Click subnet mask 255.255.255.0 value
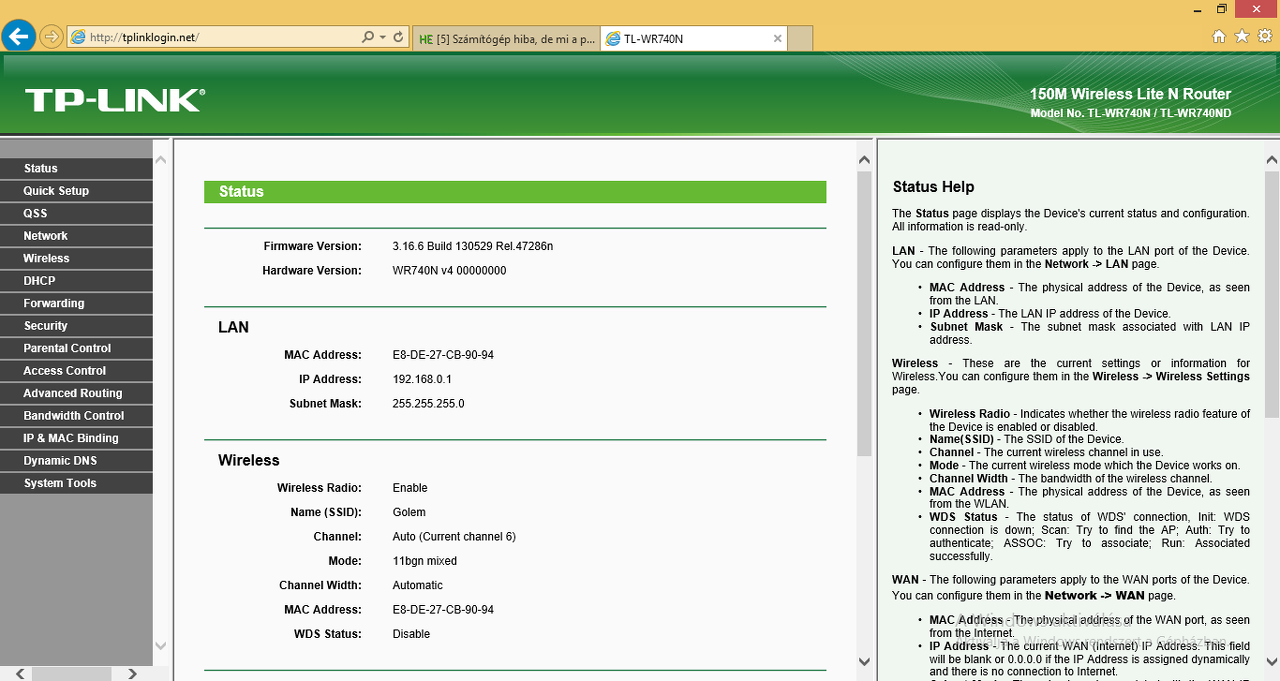The image size is (1280, 681). pyautogui.click(x=428, y=404)
